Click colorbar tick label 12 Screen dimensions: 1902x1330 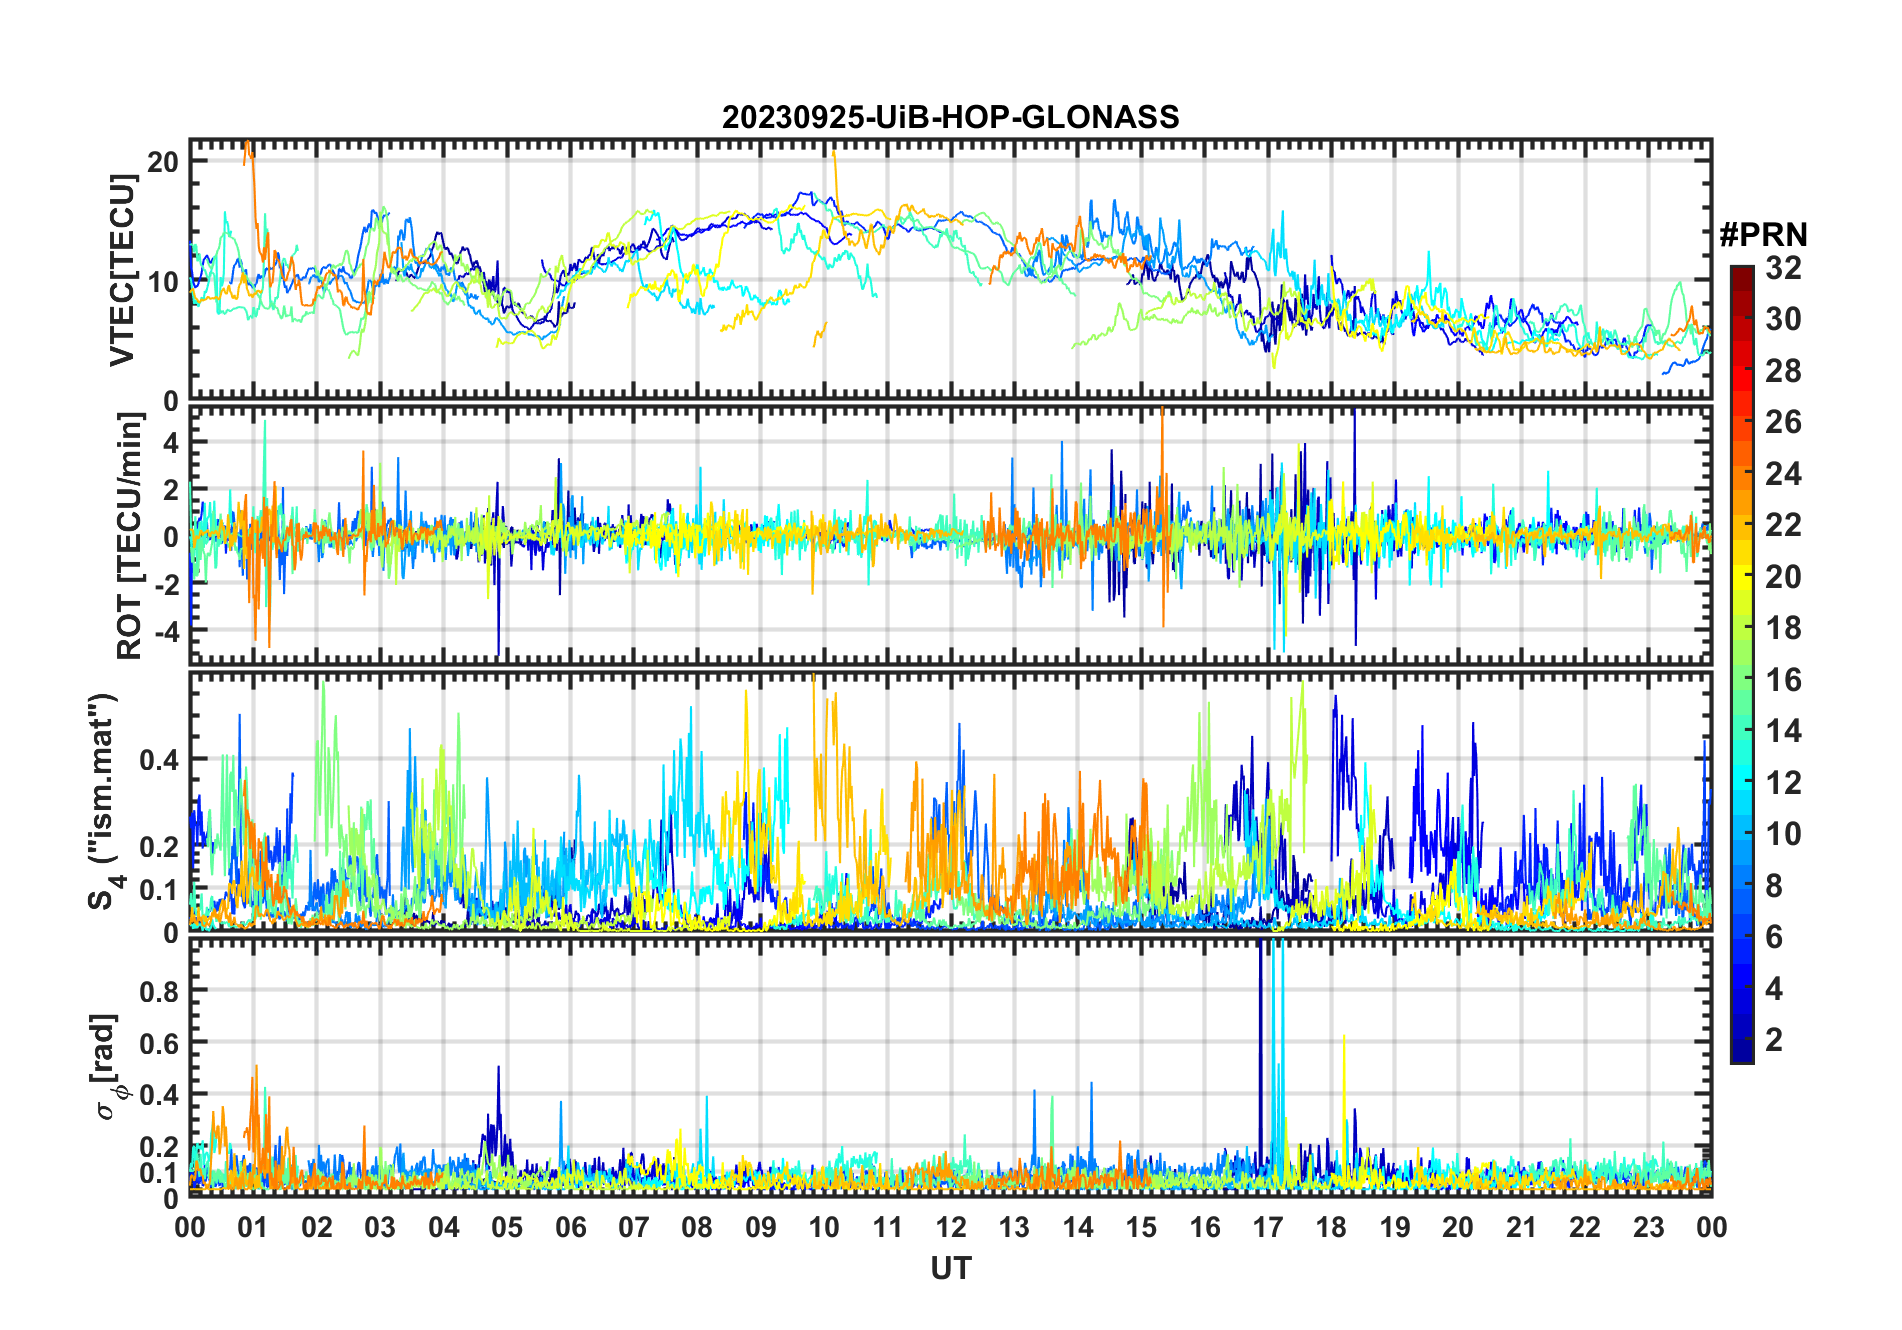(x=1783, y=783)
